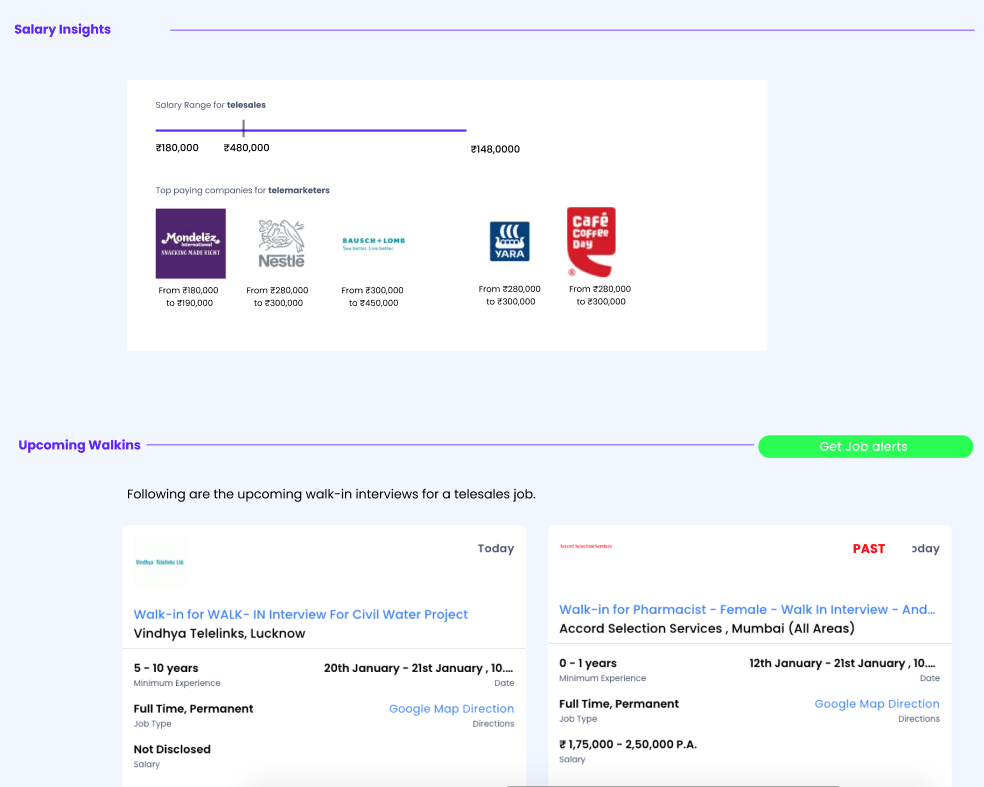984x787 pixels.
Task: Click the Yara company logo
Action: (510, 241)
